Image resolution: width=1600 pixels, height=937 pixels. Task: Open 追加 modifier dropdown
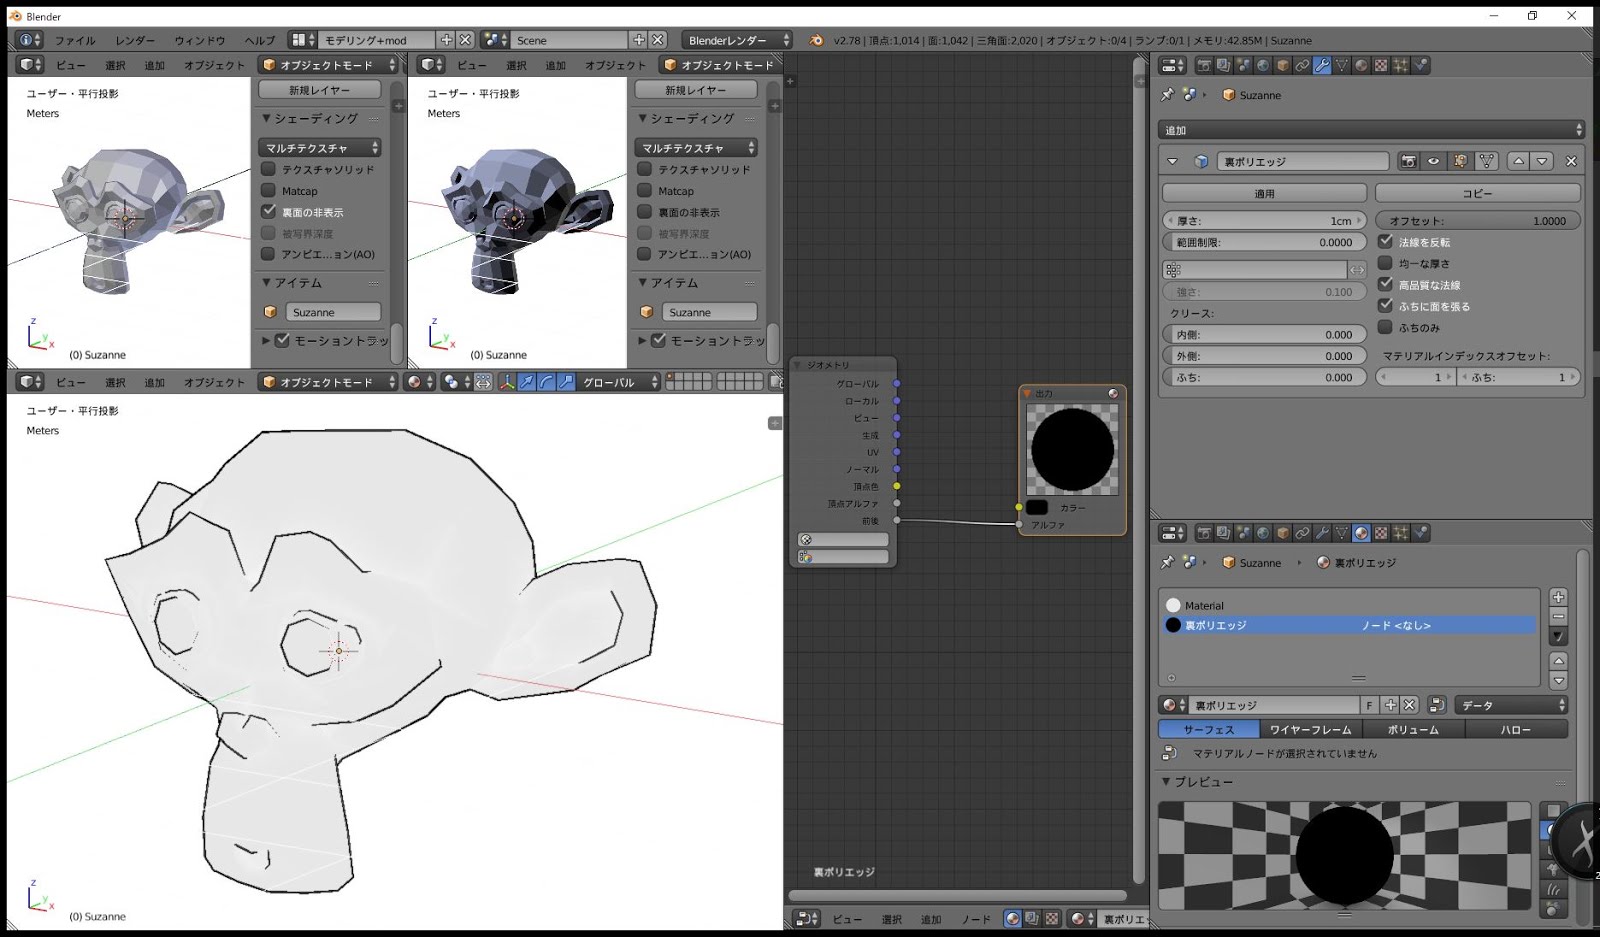click(x=1371, y=130)
